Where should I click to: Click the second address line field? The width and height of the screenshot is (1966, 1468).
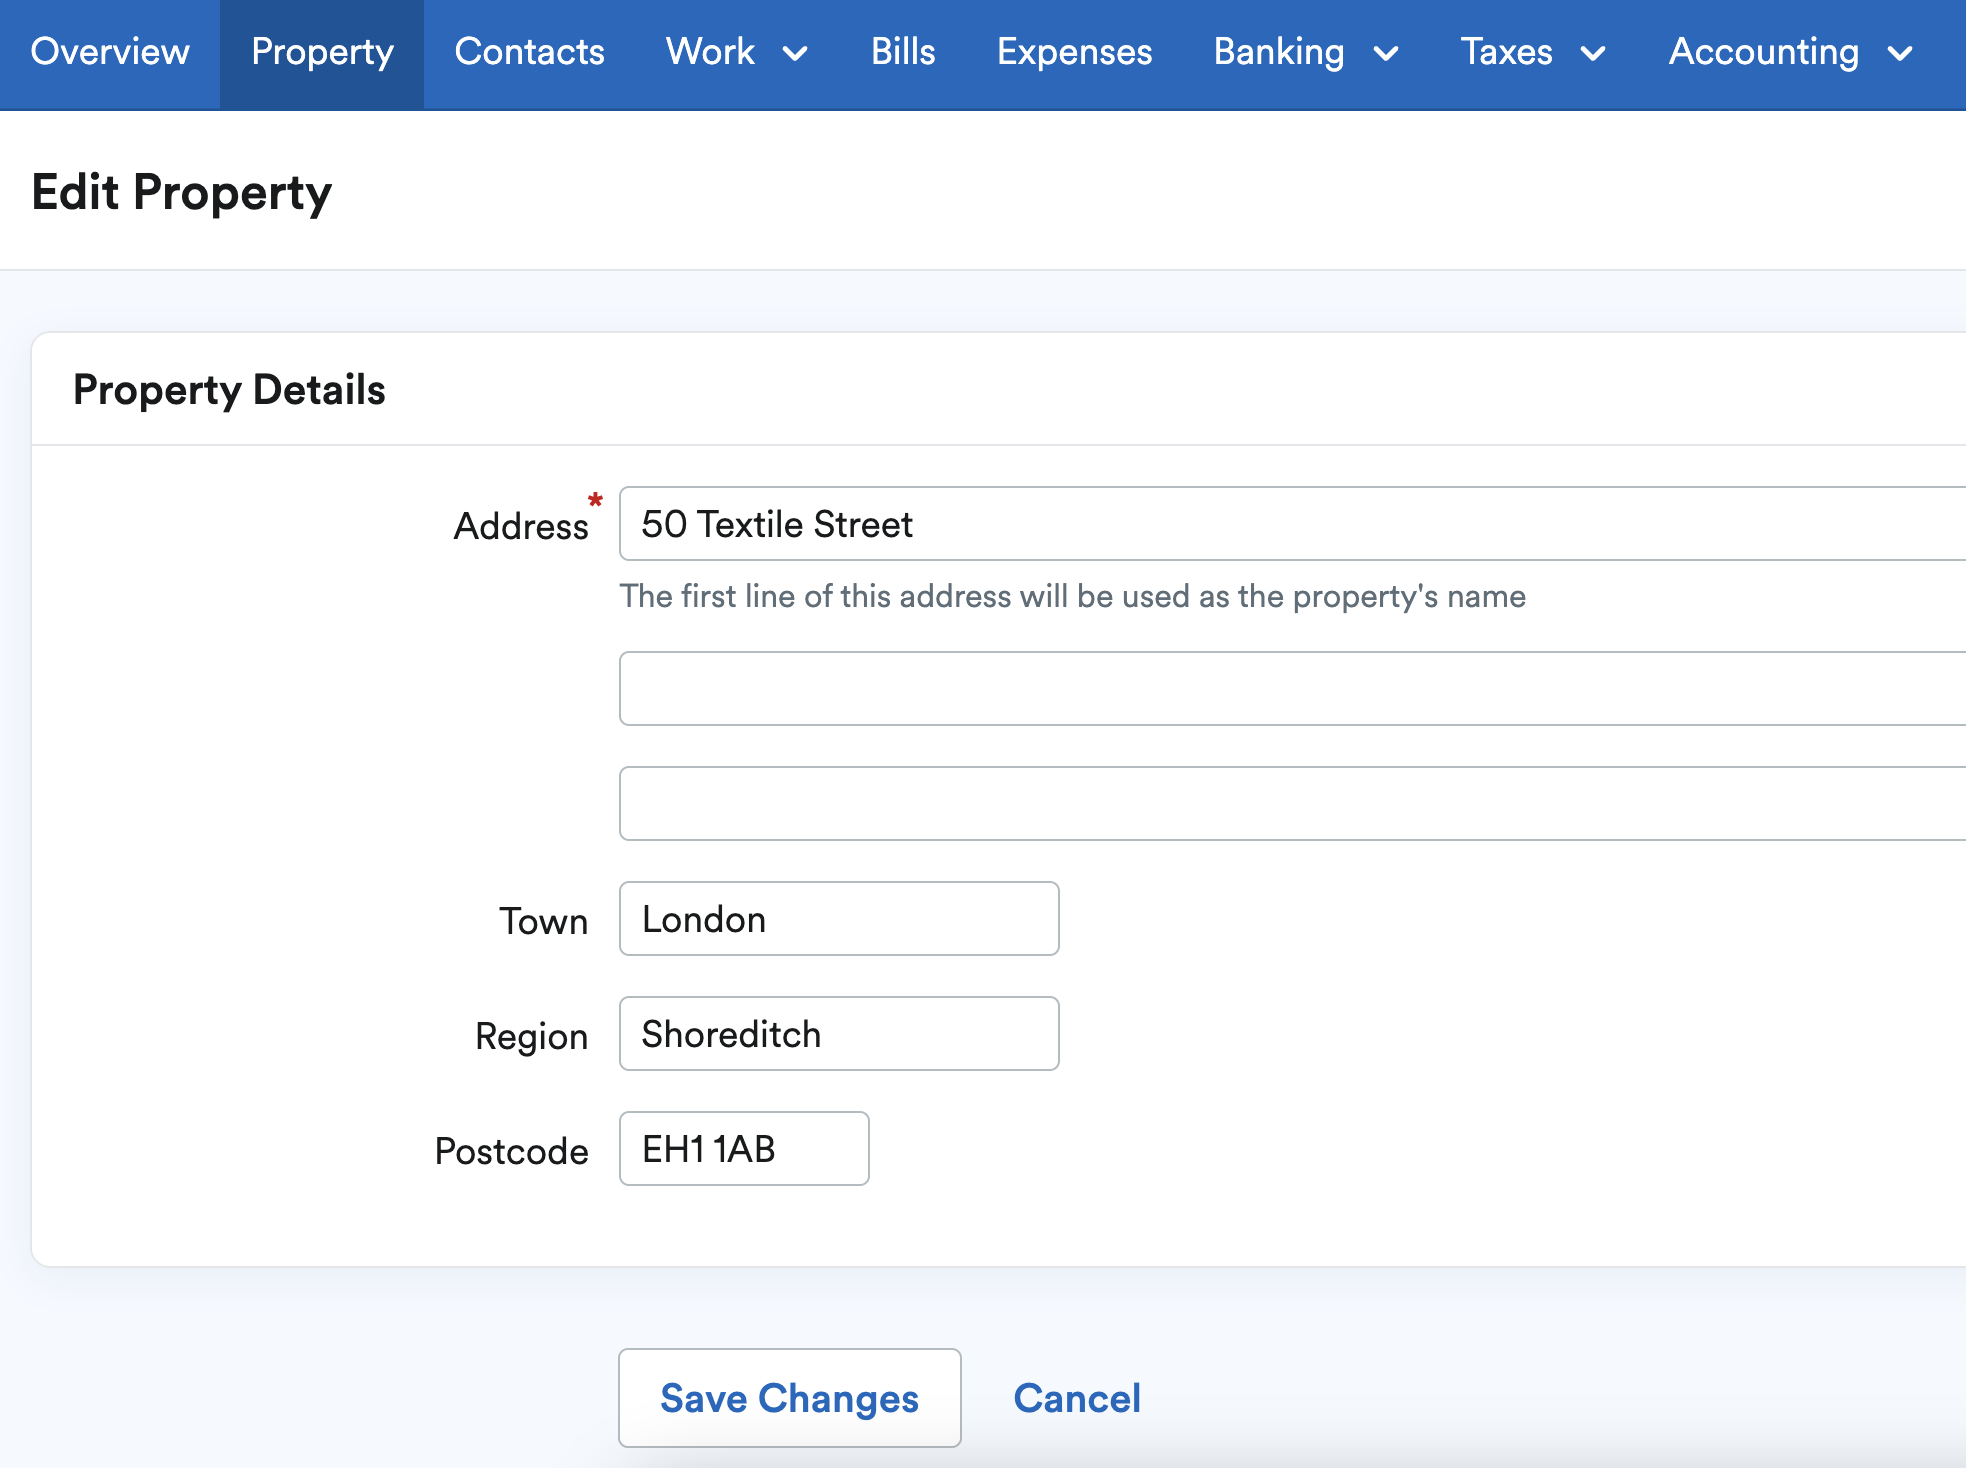tap(1100, 688)
